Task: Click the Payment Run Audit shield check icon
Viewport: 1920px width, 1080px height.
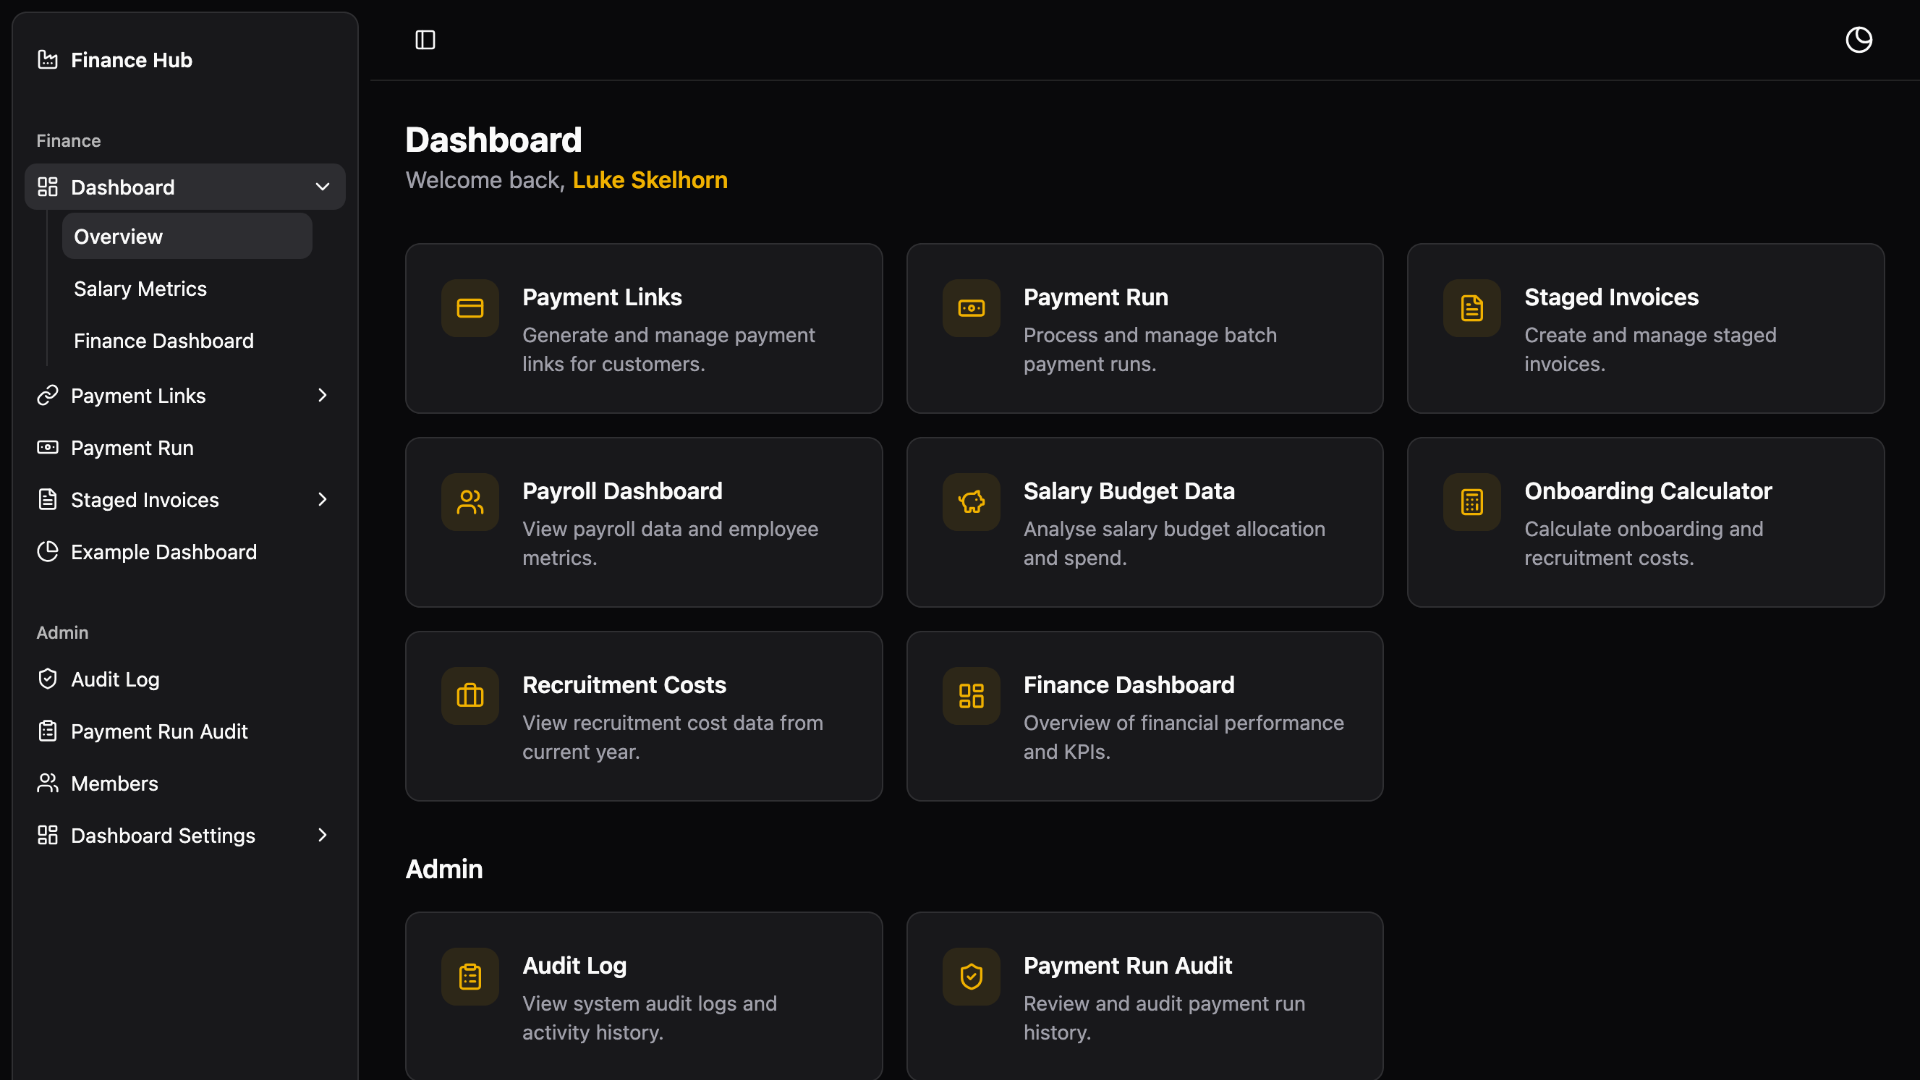Action: pos(970,977)
